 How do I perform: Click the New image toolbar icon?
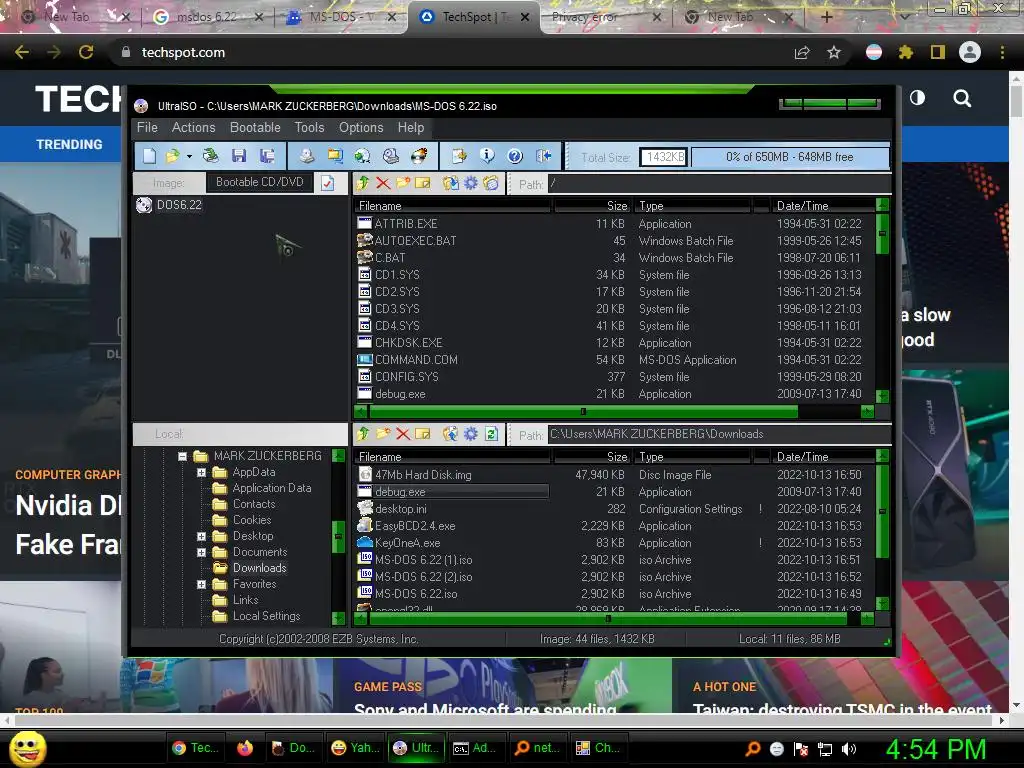click(150, 156)
